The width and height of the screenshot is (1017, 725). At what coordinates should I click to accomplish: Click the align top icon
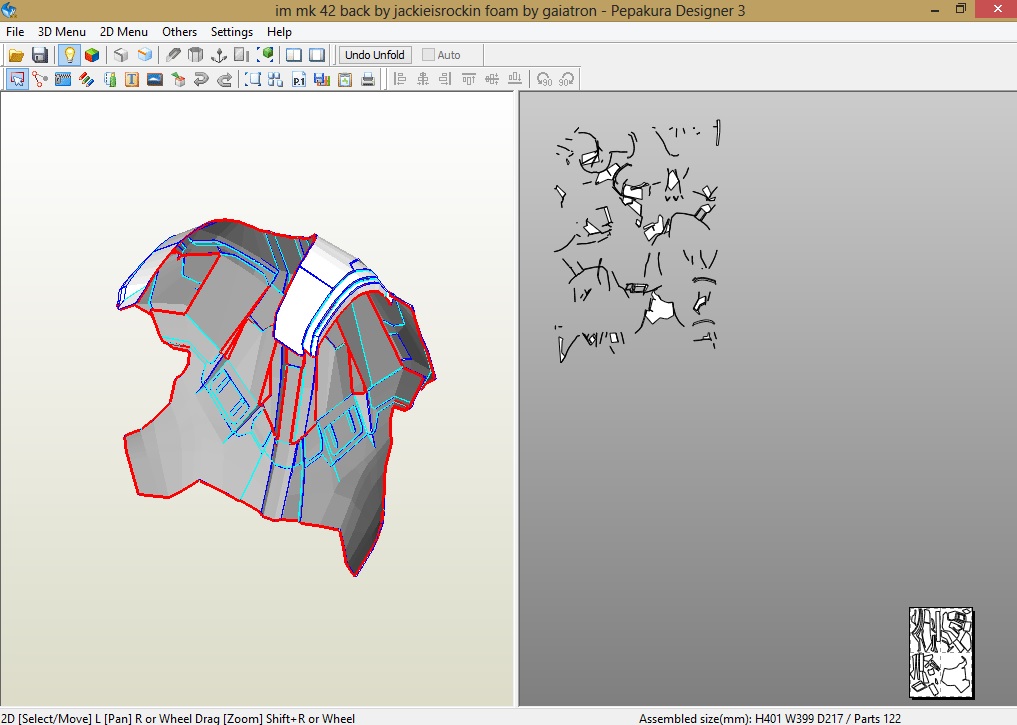click(x=468, y=79)
